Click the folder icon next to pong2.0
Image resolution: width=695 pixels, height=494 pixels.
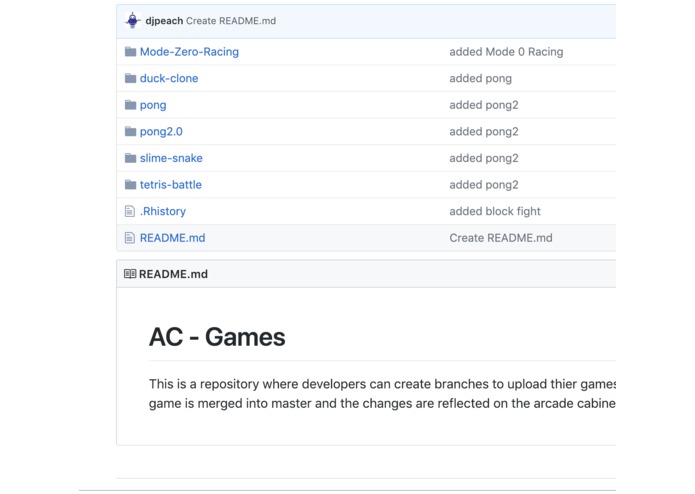pos(130,132)
